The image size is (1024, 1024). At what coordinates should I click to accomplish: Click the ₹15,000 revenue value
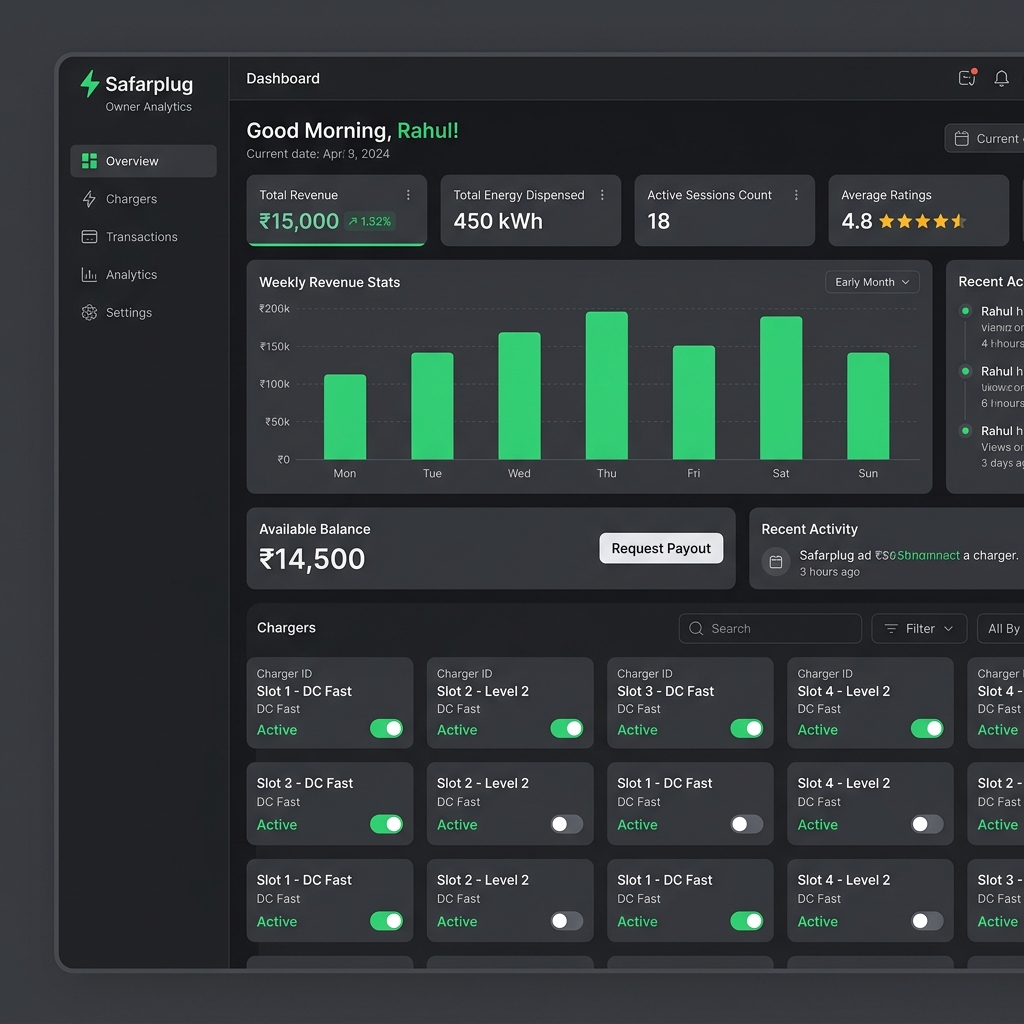(298, 221)
